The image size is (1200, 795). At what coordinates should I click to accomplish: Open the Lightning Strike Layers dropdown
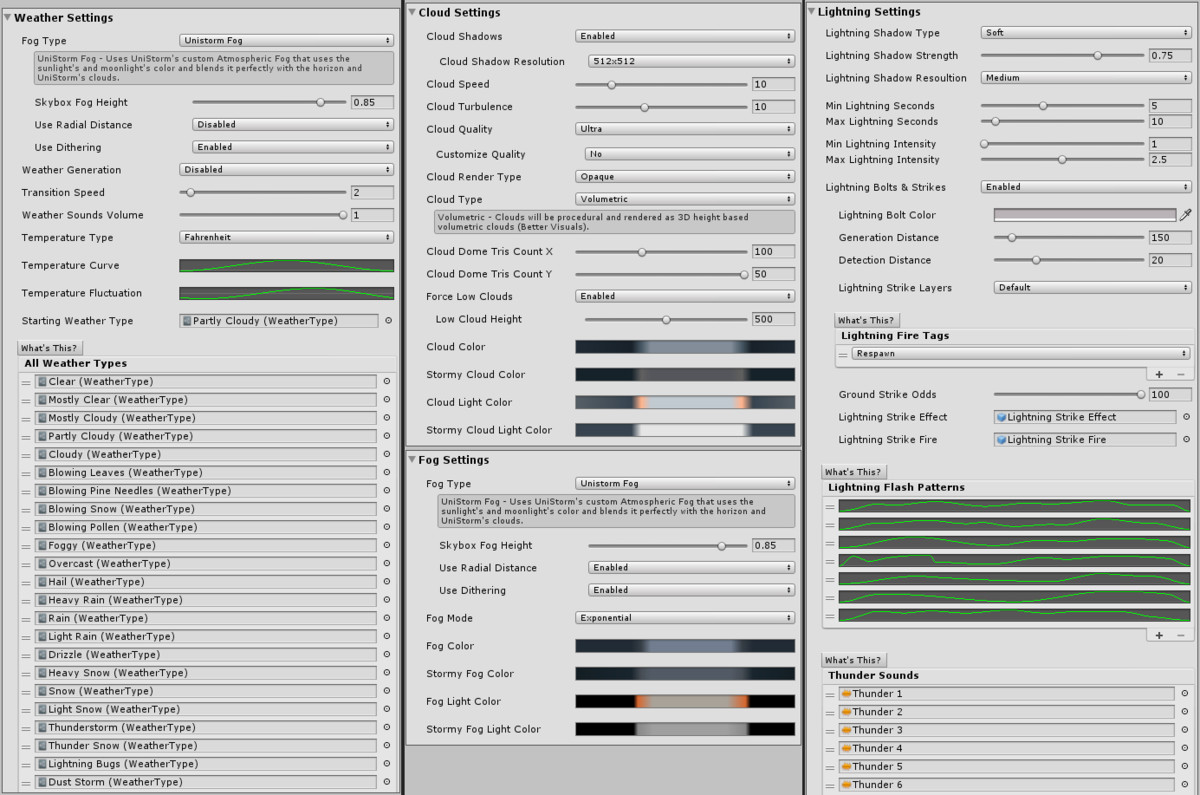pos(1093,288)
